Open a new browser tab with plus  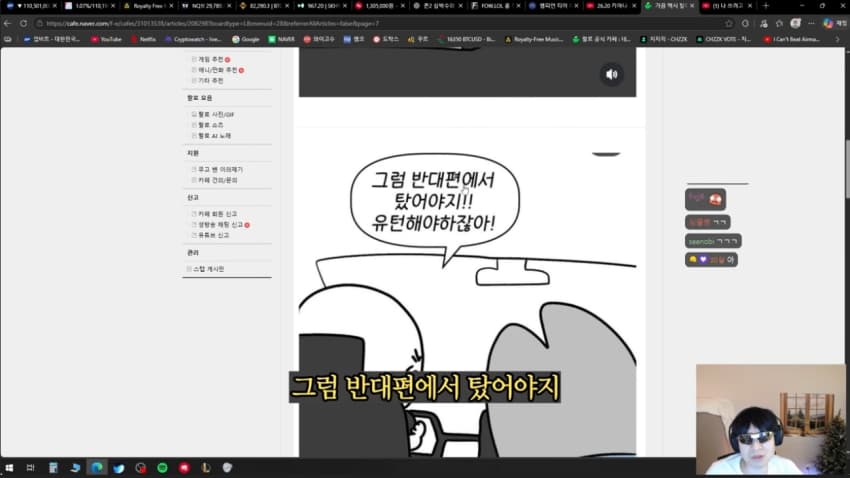765,5
